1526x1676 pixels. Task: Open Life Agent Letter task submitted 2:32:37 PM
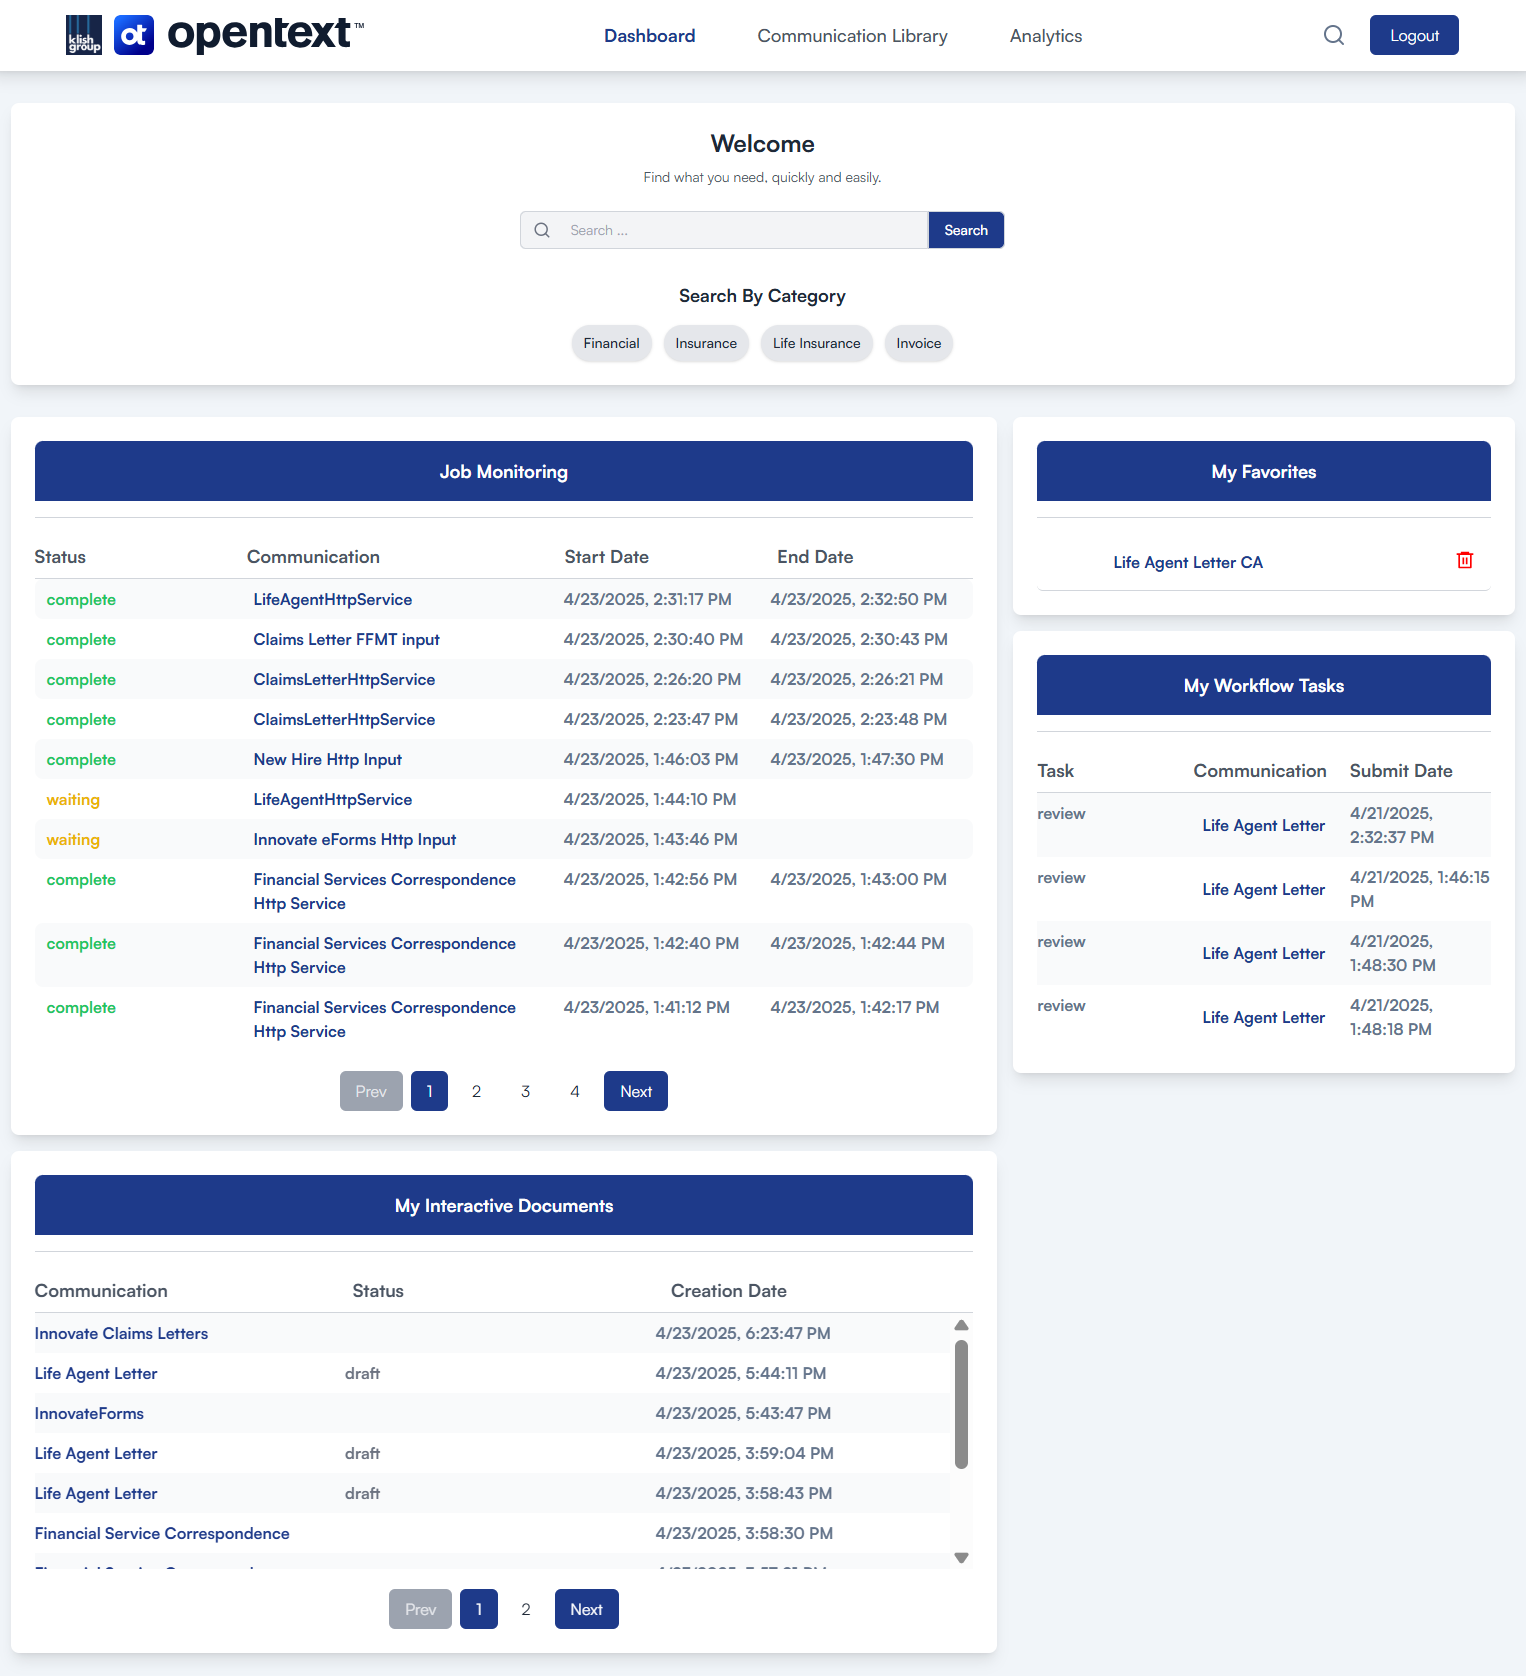1263,825
